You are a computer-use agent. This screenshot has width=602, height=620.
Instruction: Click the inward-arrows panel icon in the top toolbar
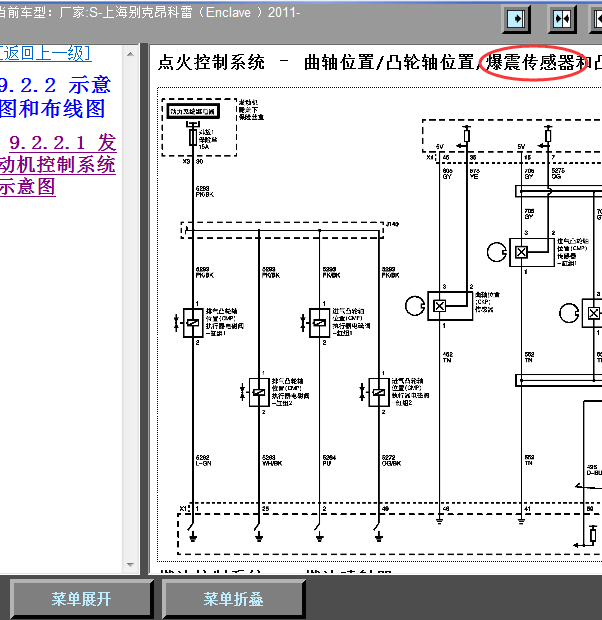tap(562, 19)
